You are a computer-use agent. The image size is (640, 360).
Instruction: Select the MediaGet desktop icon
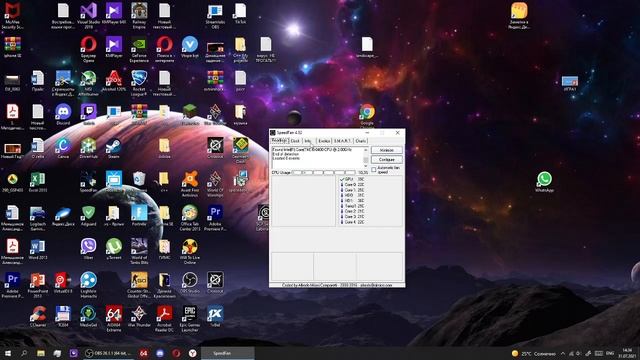89,317
